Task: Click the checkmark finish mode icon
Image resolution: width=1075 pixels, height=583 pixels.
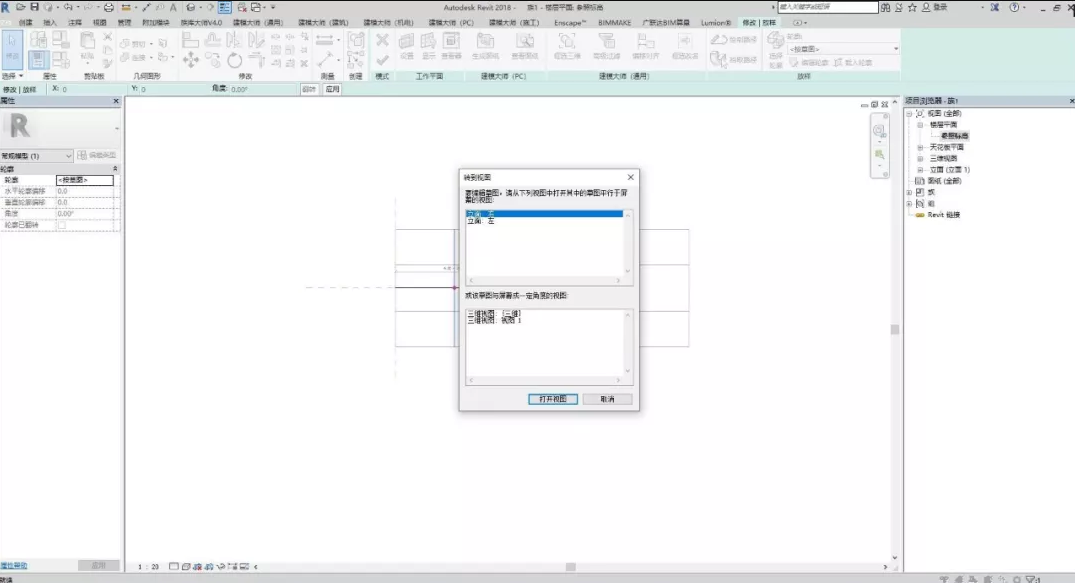Action: point(382,60)
